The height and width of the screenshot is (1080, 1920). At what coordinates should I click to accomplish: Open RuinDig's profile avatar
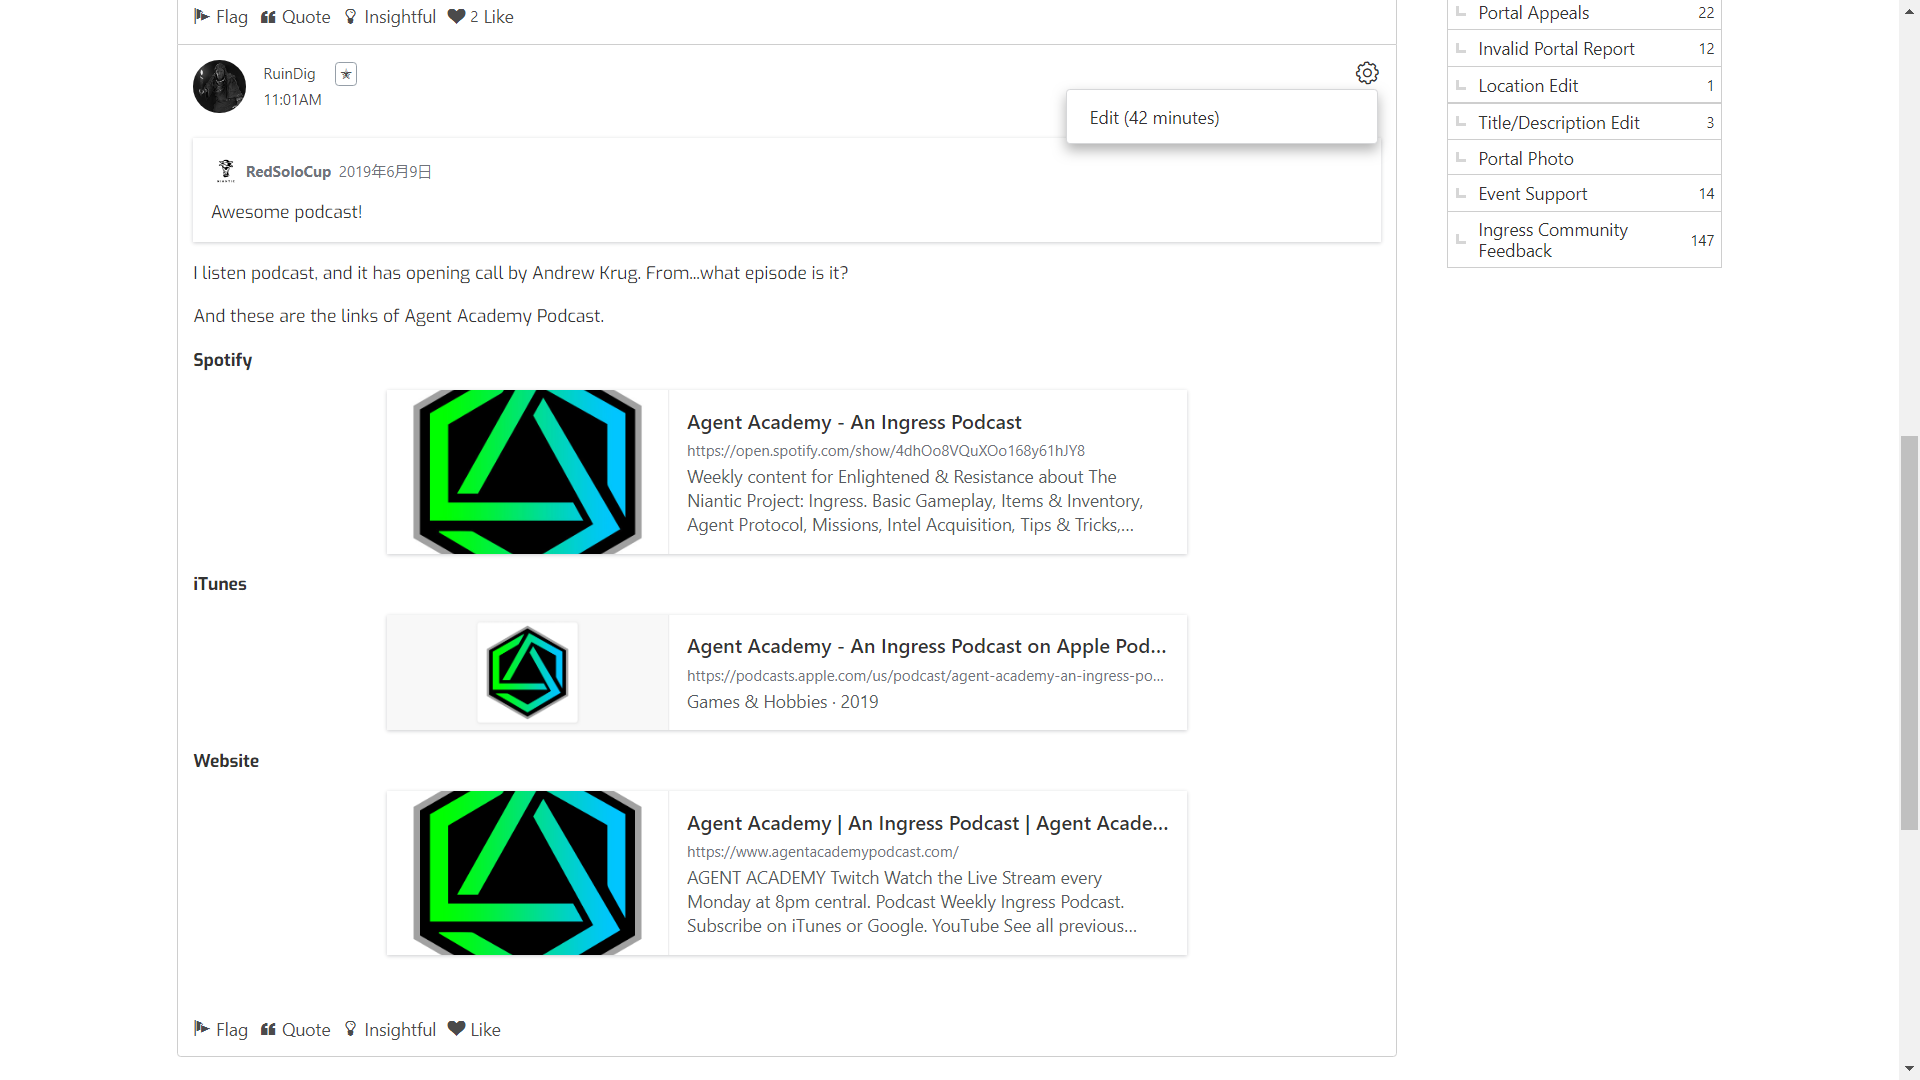point(219,86)
